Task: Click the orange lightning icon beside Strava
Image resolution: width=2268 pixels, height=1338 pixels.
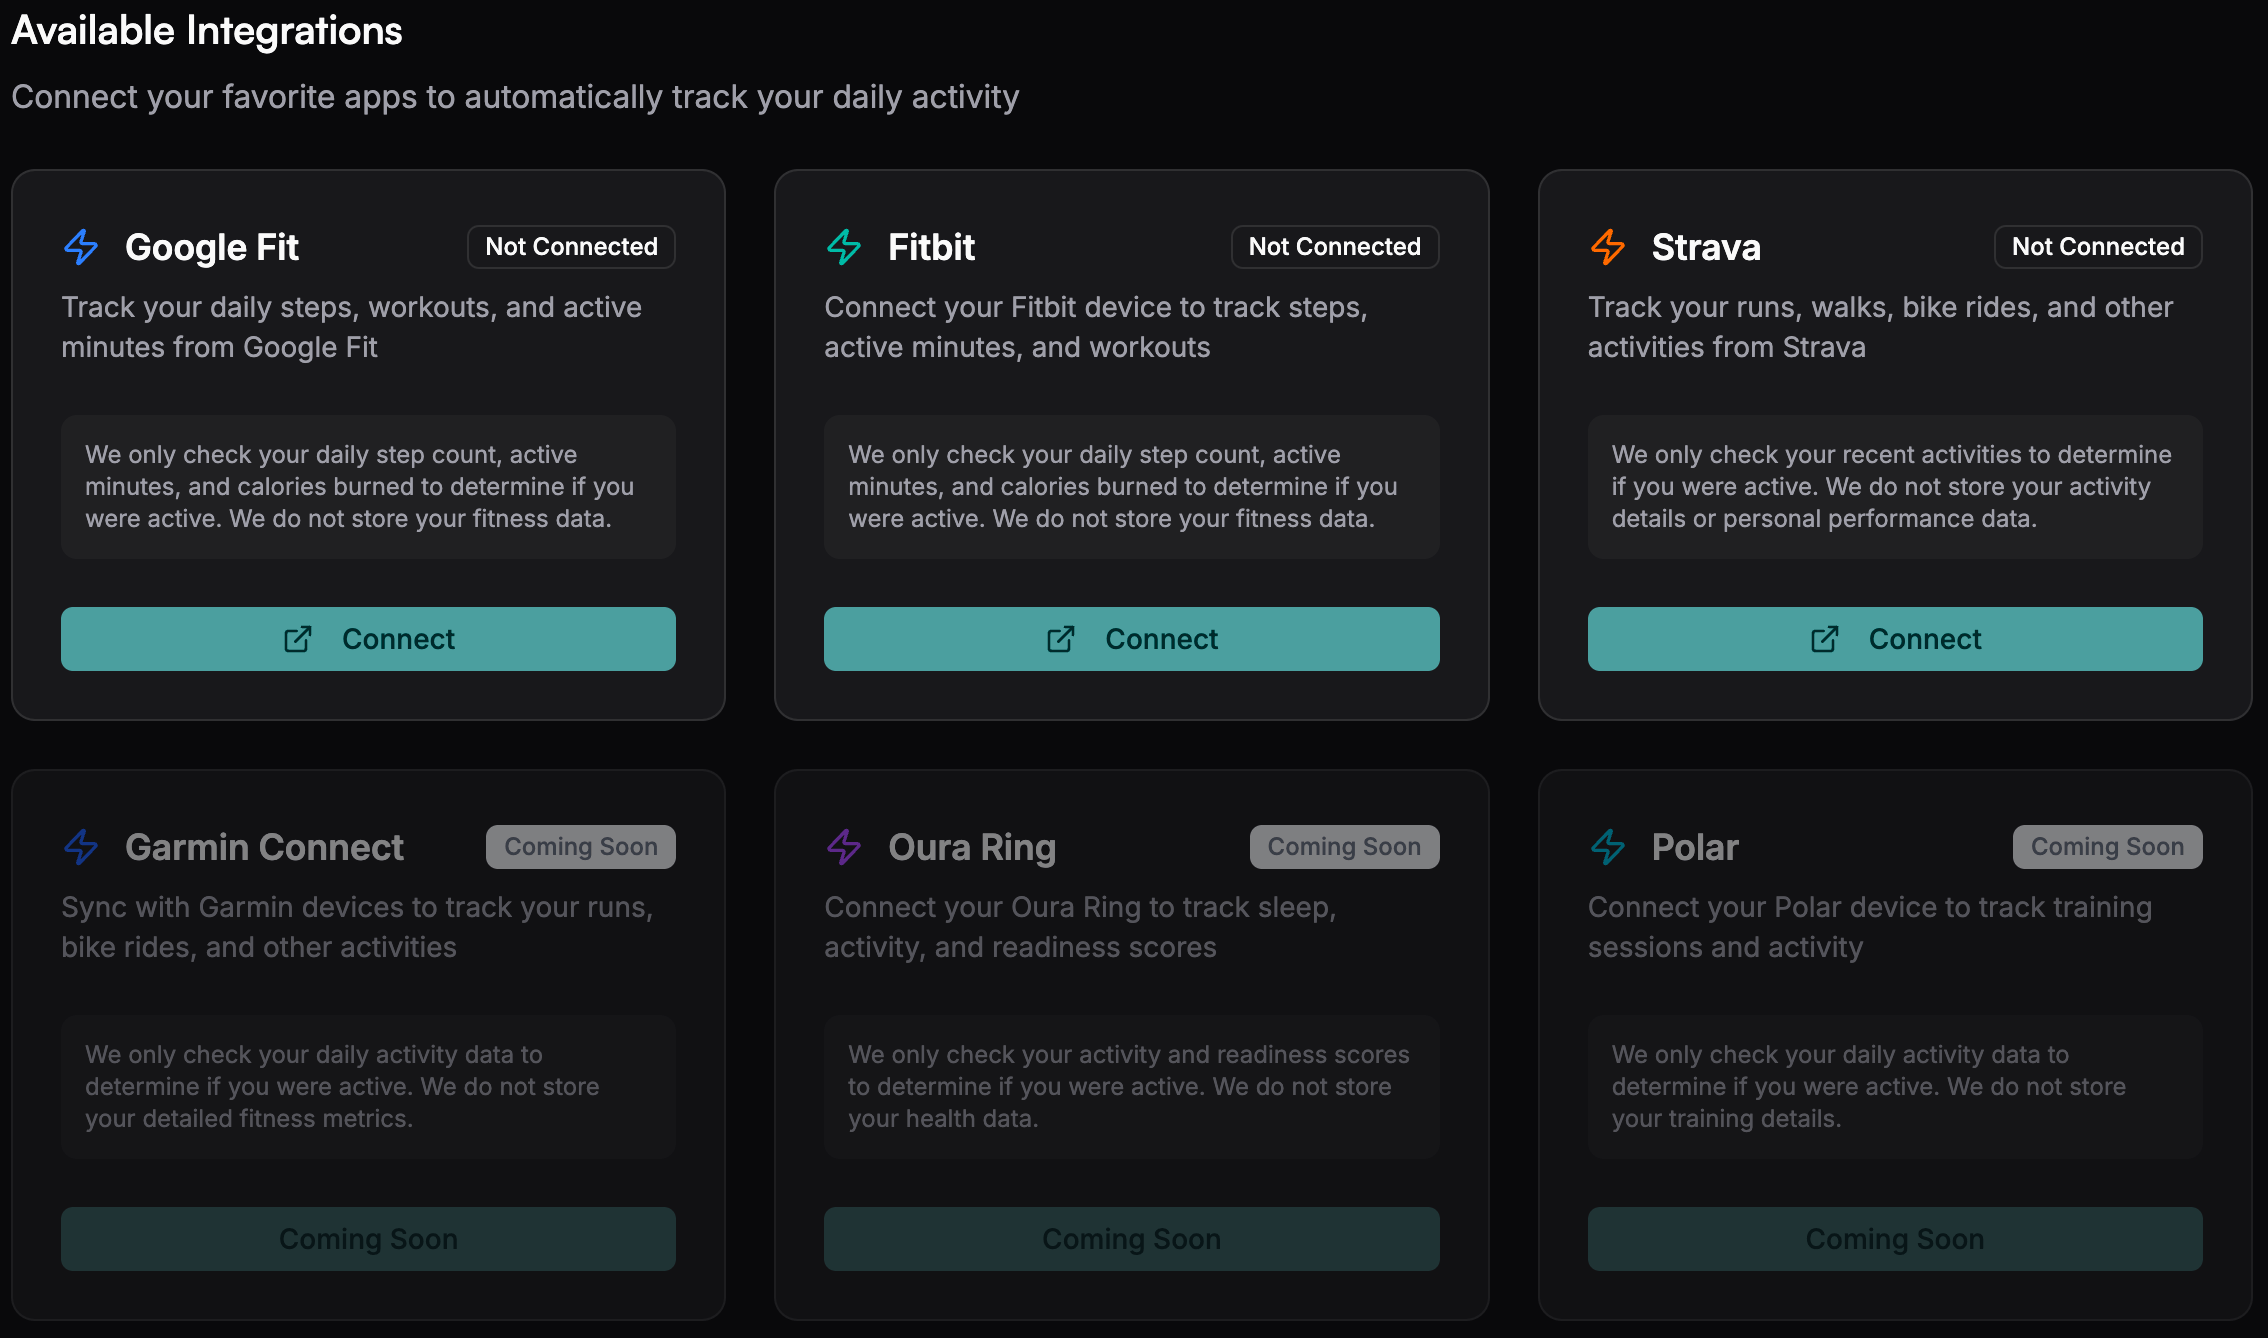Action: point(1608,247)
